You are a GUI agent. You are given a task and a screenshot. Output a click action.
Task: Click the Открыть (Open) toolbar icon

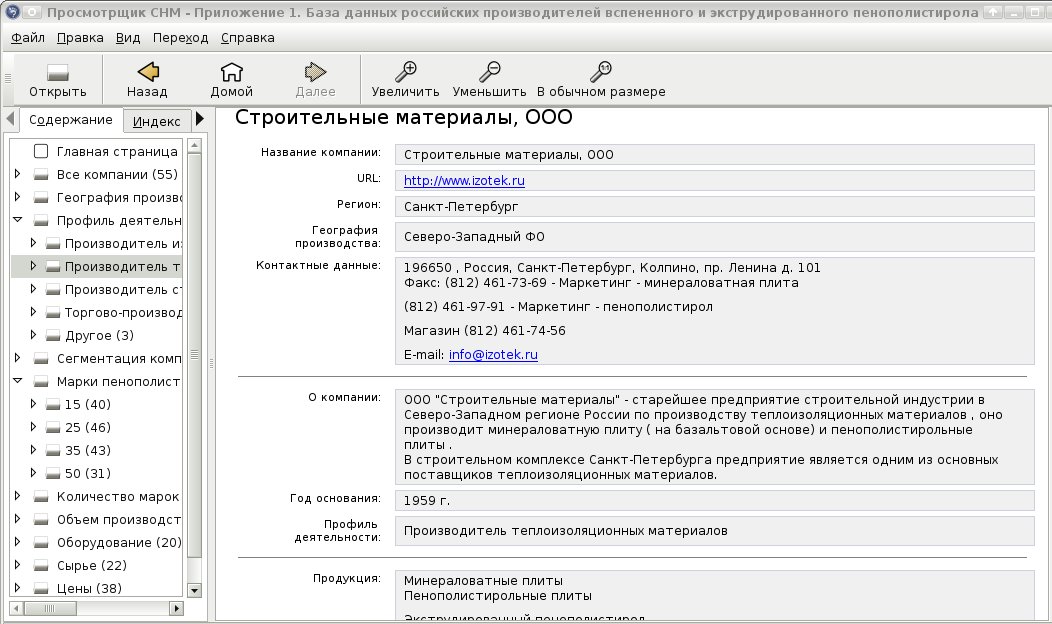58,72
